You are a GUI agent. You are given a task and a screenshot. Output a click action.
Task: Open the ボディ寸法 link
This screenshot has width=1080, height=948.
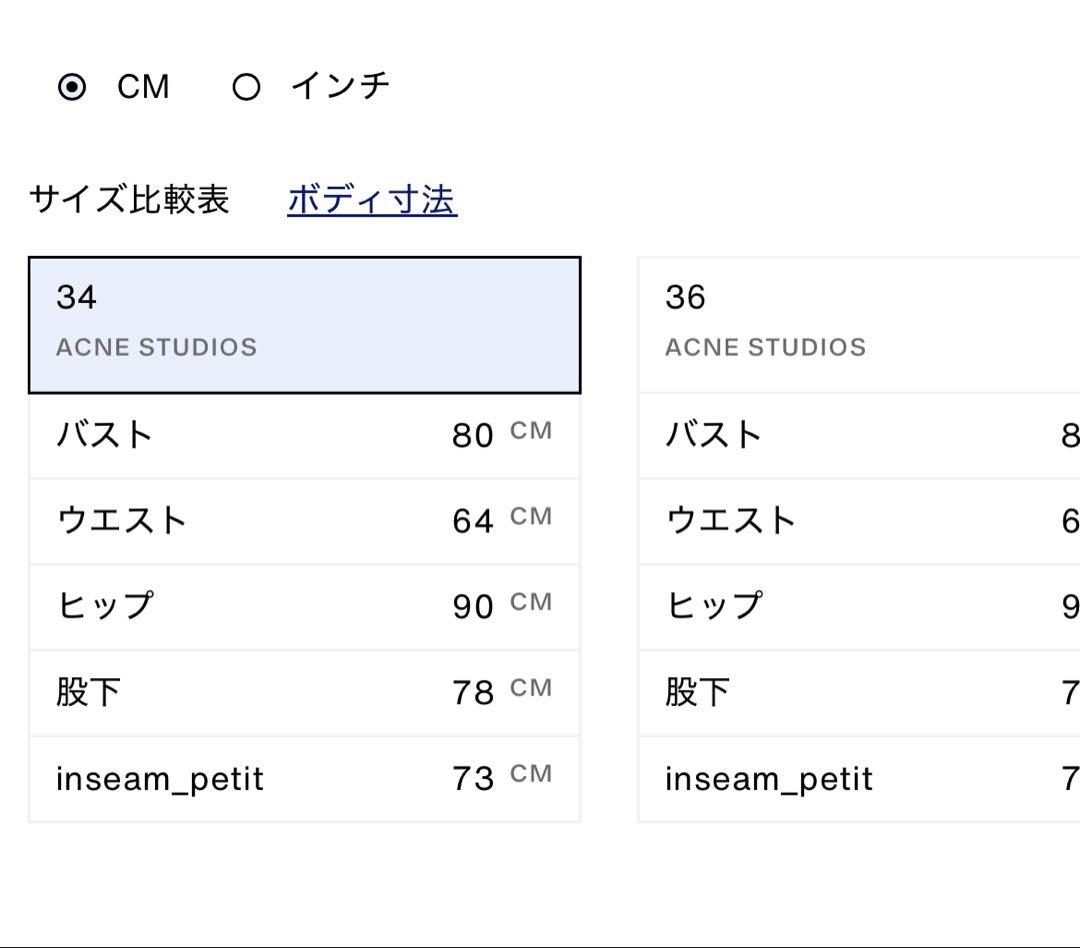click(x=372, y=199)
